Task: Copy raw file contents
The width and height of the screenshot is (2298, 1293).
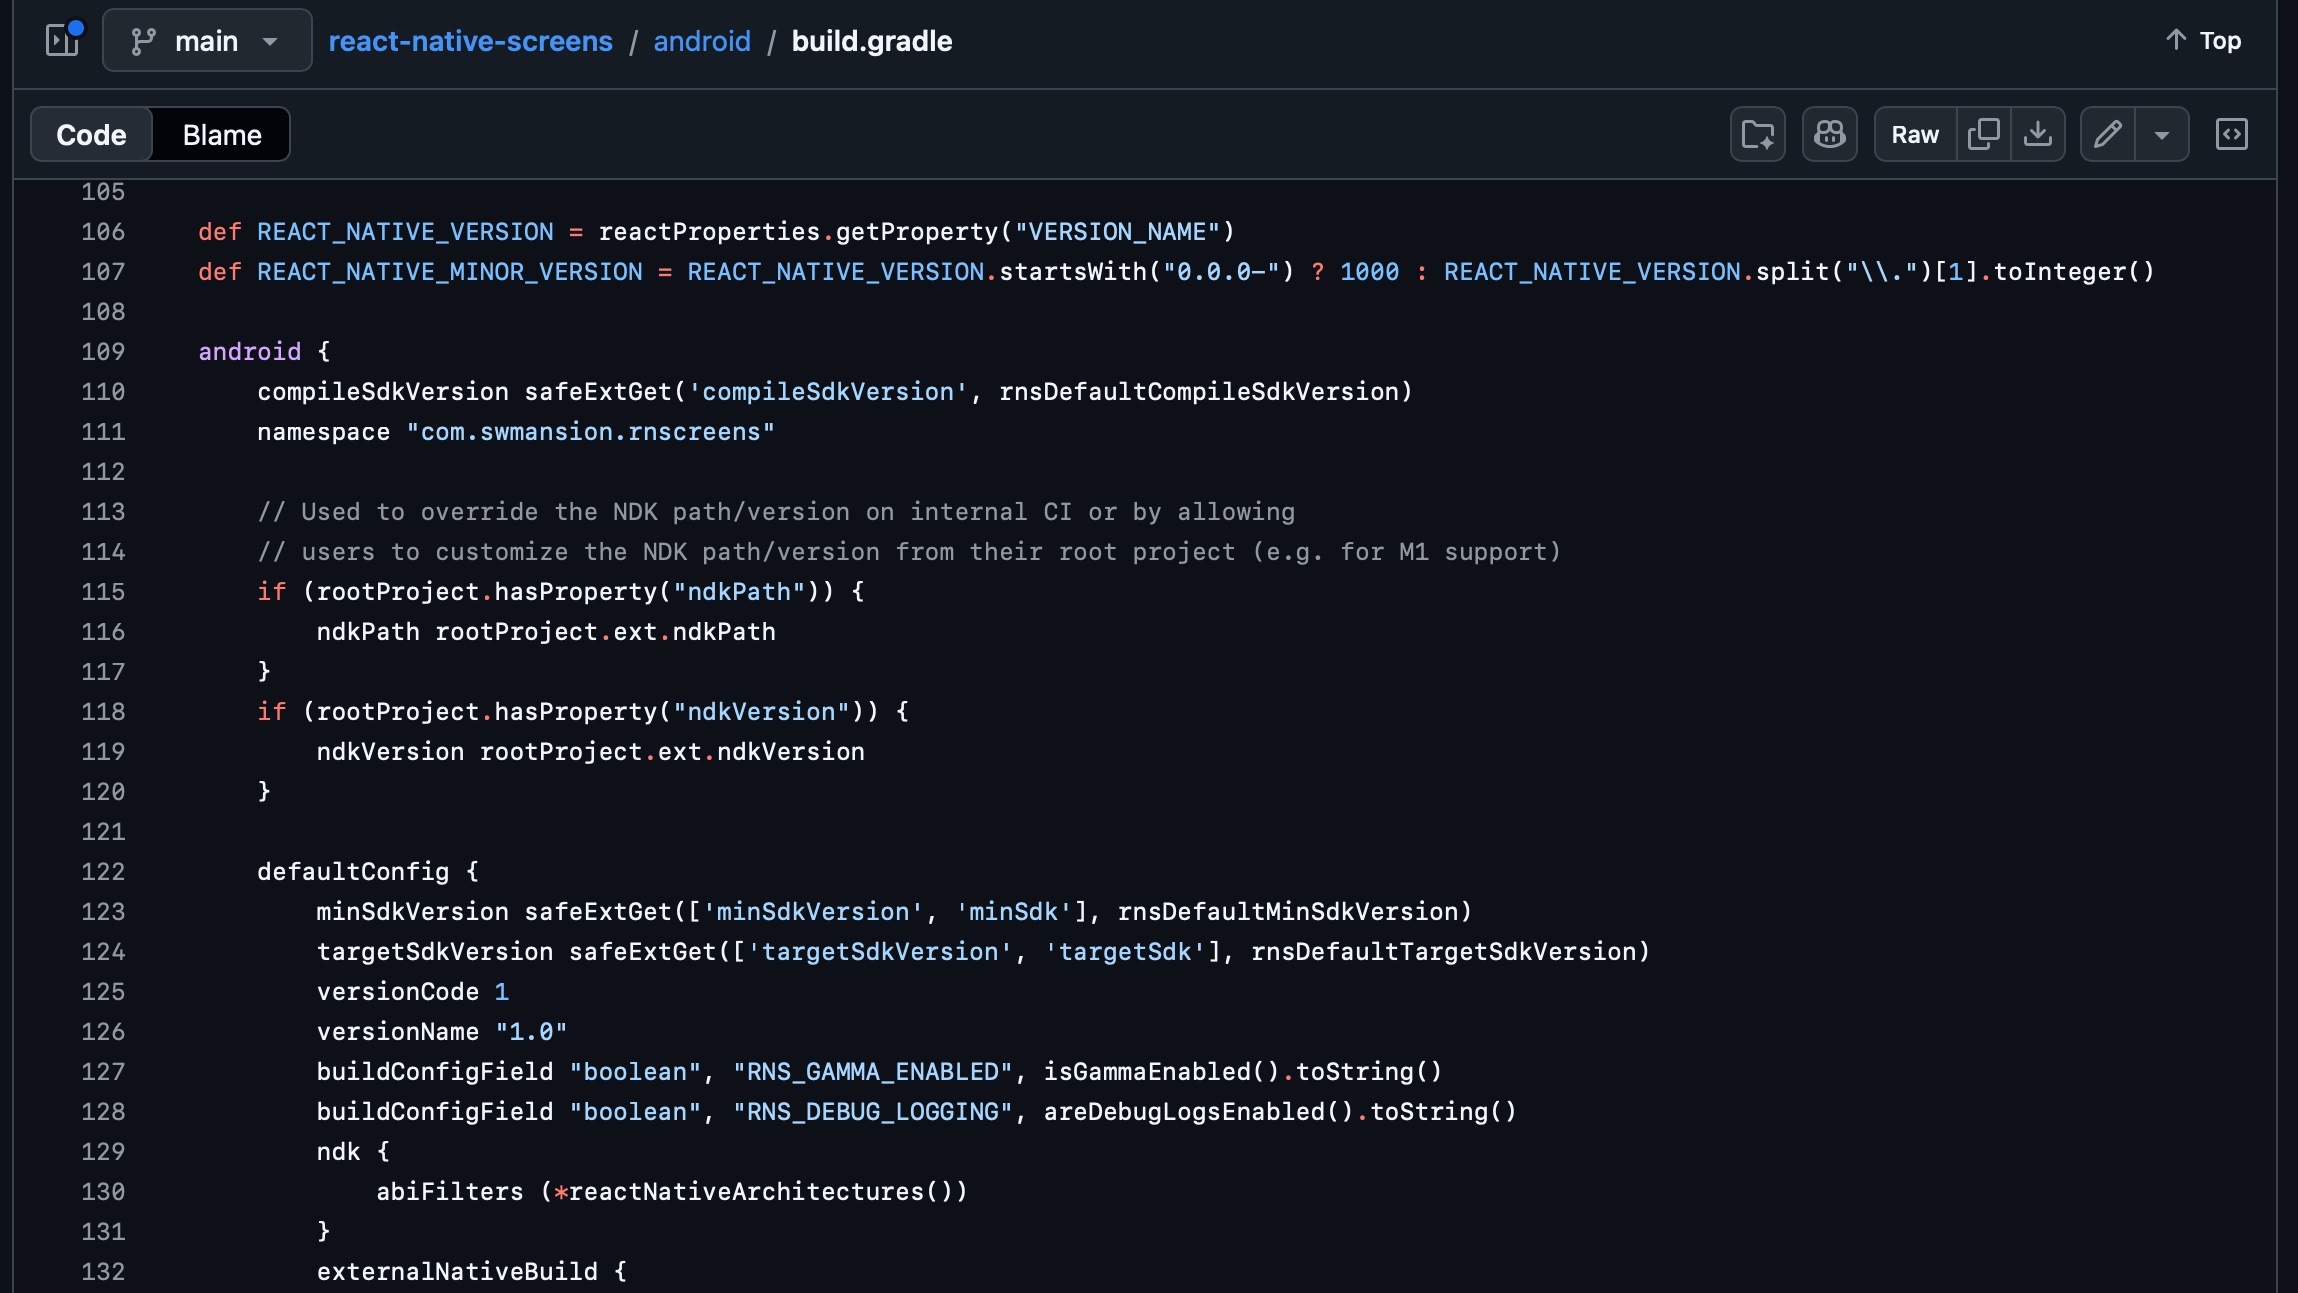Action: click(x=1983, y=134)
